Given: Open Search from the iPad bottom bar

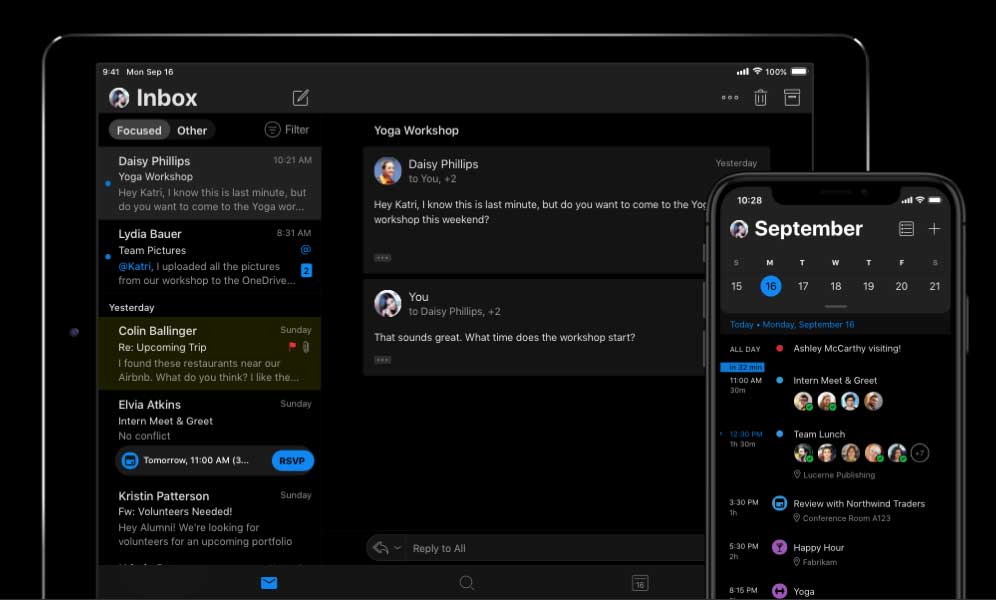Looking at the screenshot, I should [466, 582].
